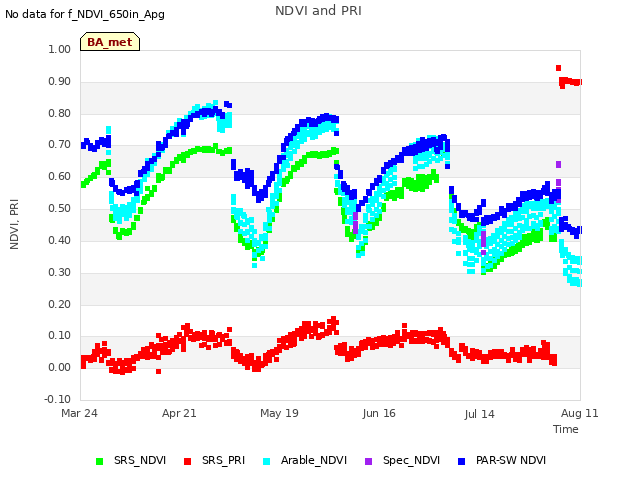Image resolution: width=640 pixels, height=480 pixels.
Task: Click the blue PAR-SW NDVI legend swatch
Action: 462,461
